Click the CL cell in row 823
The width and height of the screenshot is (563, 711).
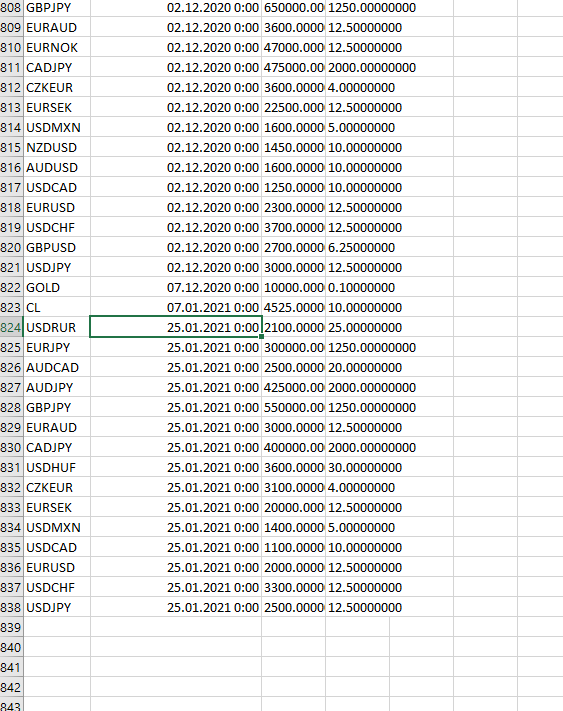[x=57, y=307]
